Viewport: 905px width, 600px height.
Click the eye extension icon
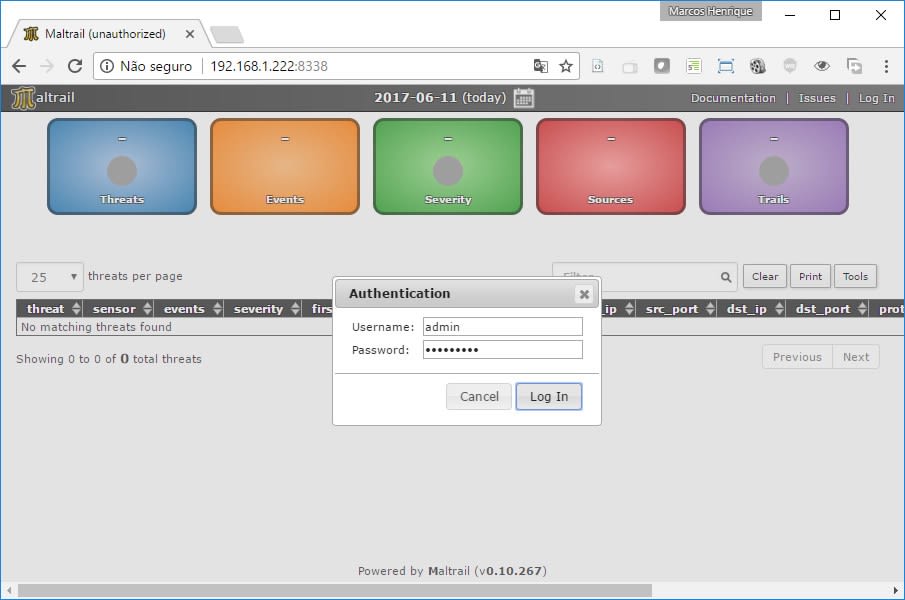click(822, 66)
